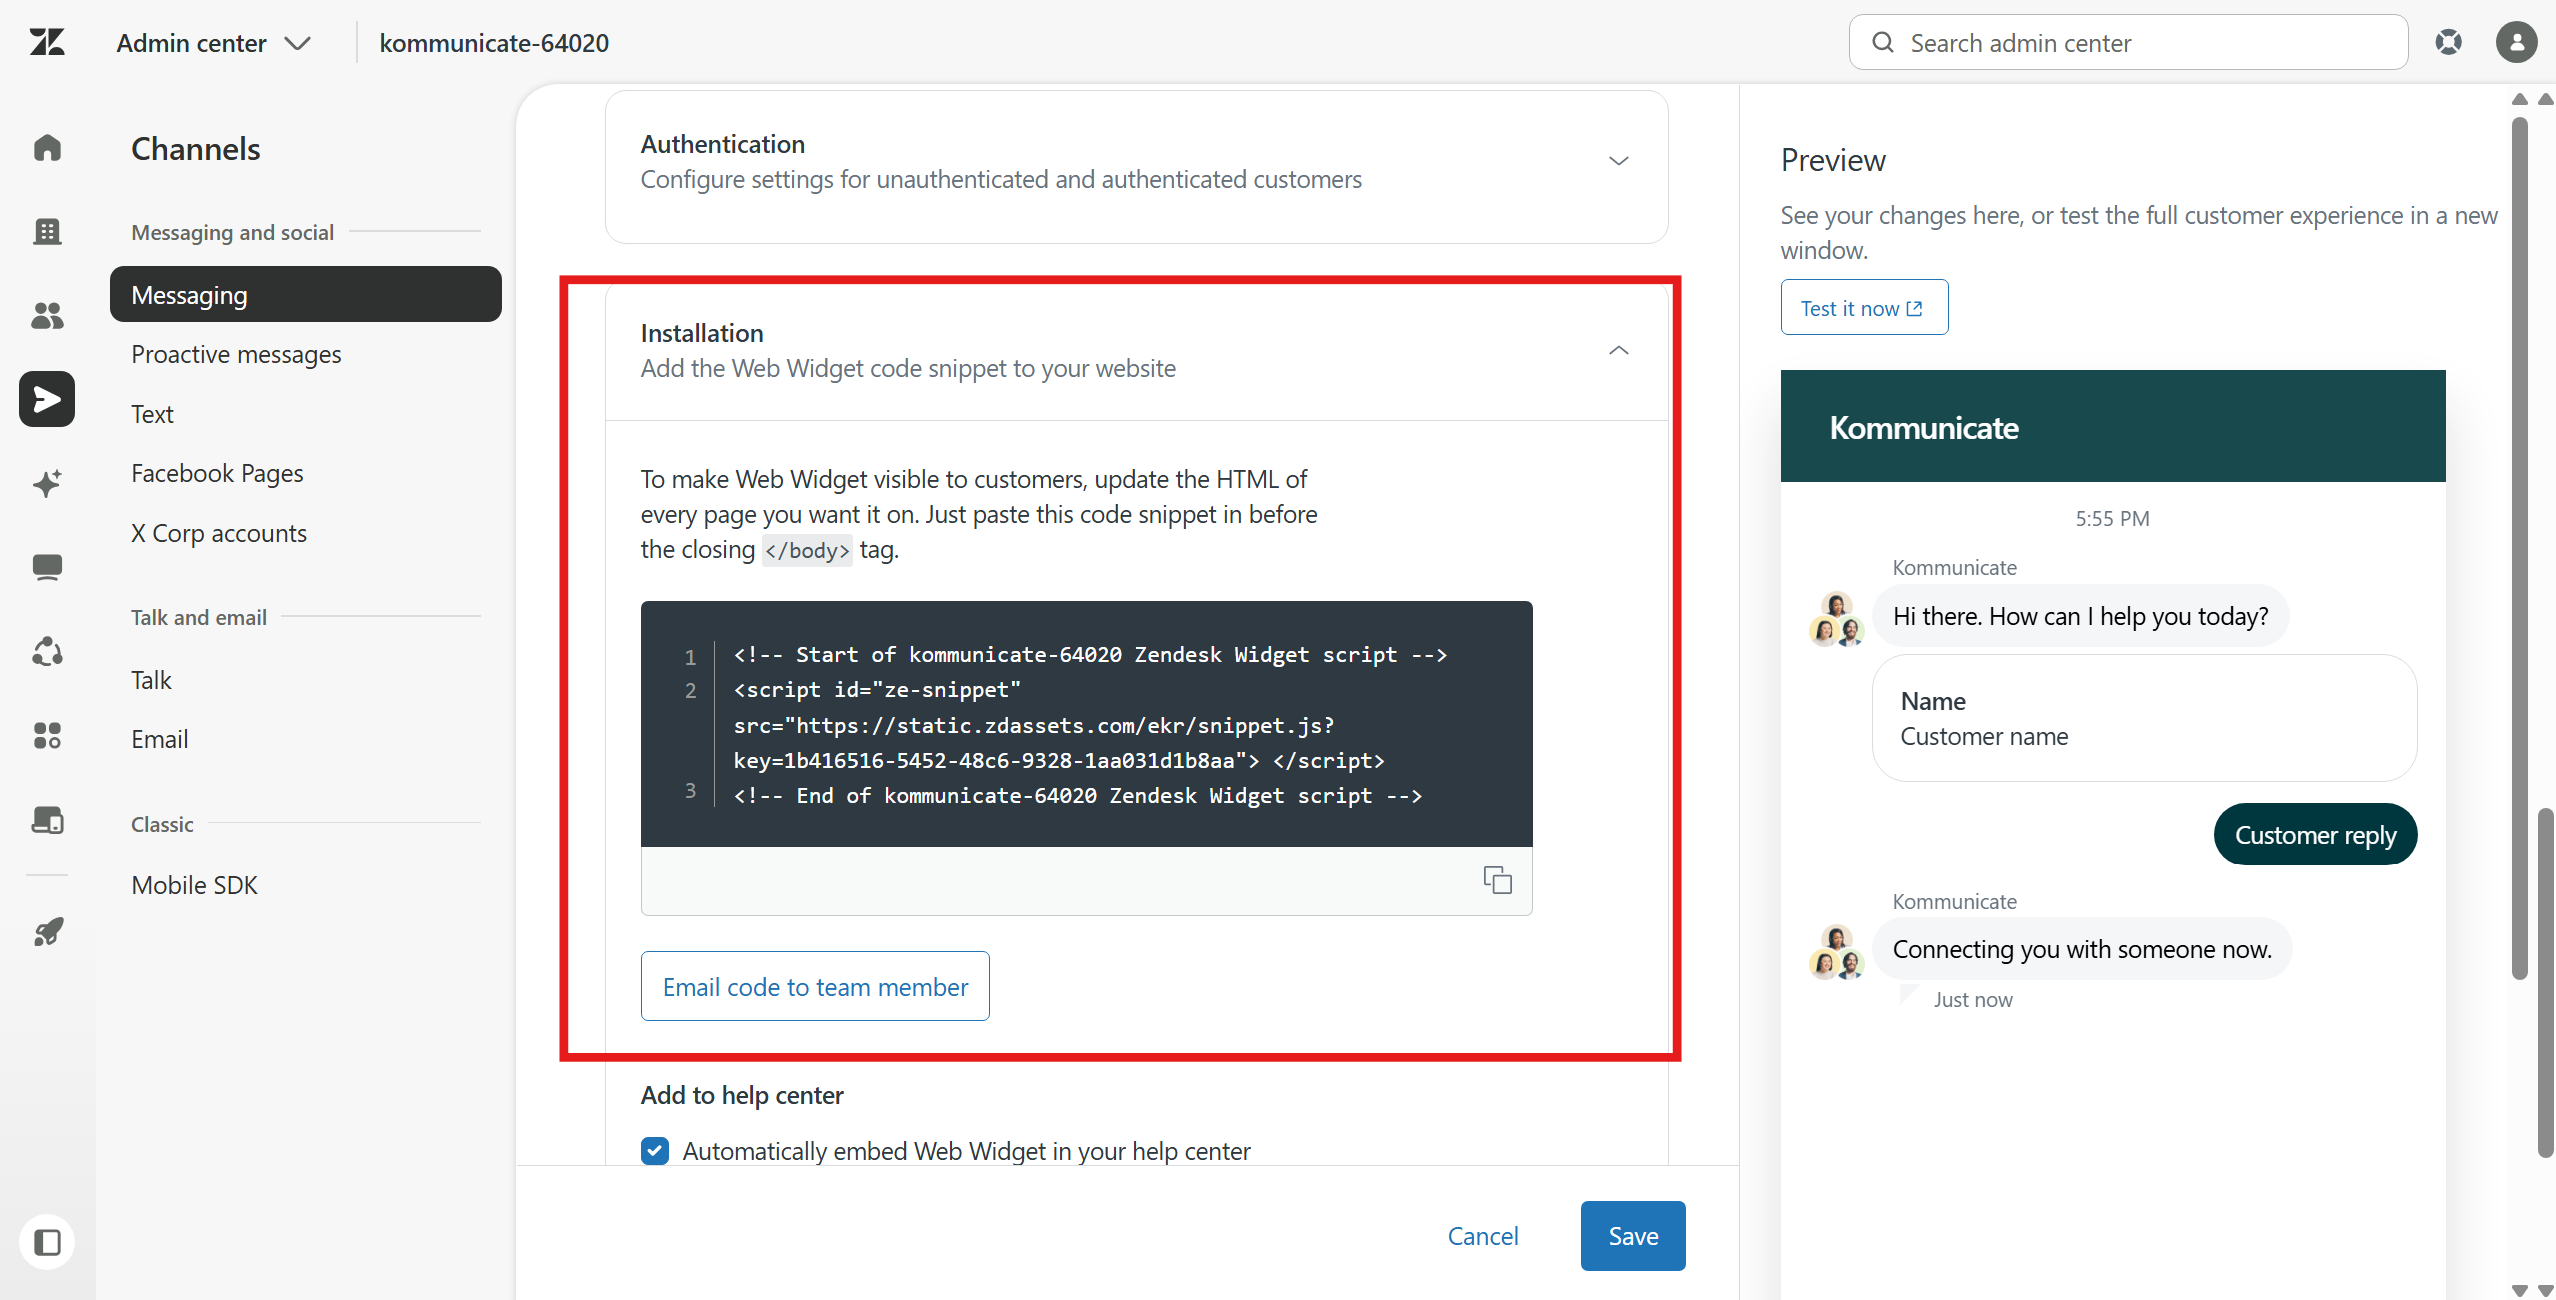Open the devices icon in sidebar
The image size is (2556, 1300).
pos(47,820)
